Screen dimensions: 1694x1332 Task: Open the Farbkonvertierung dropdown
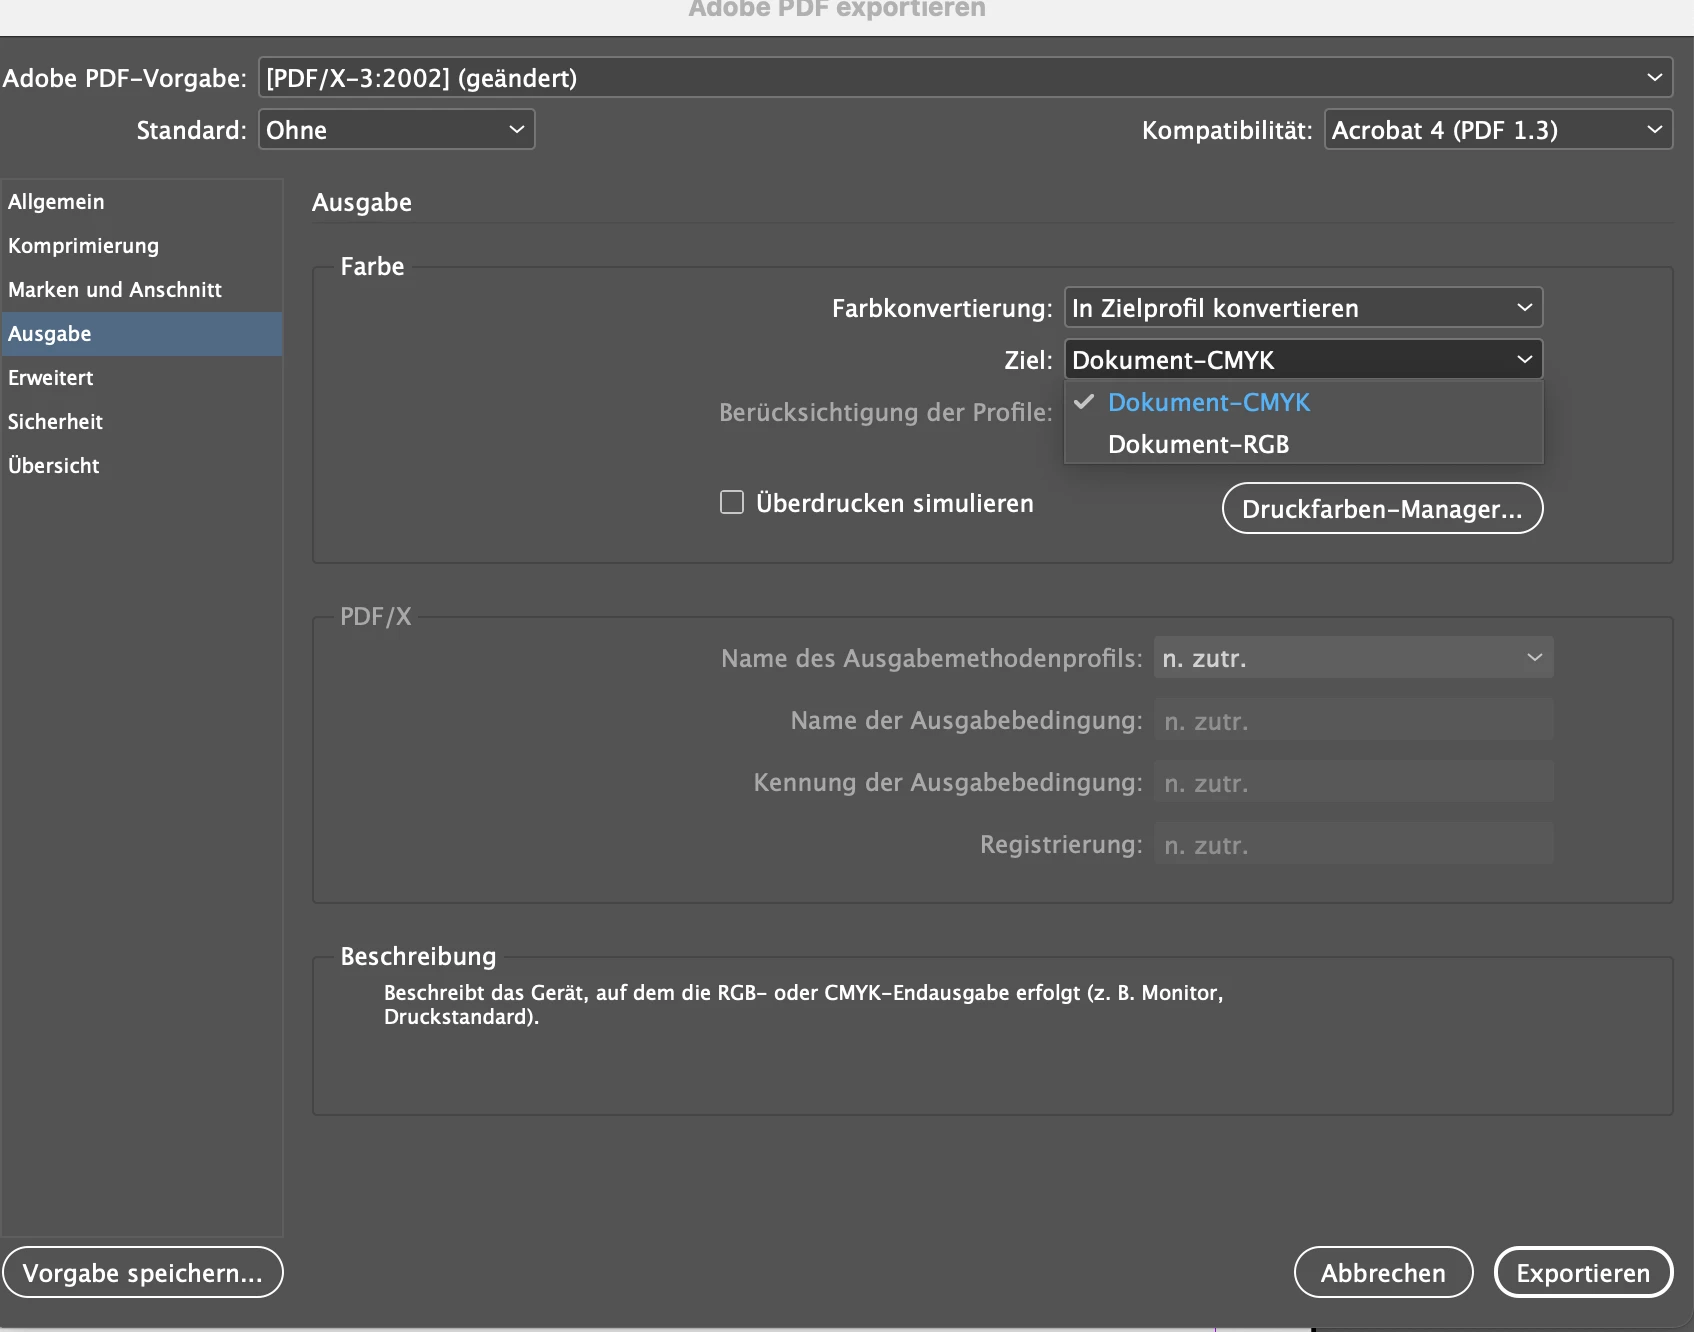[1303, 307]
